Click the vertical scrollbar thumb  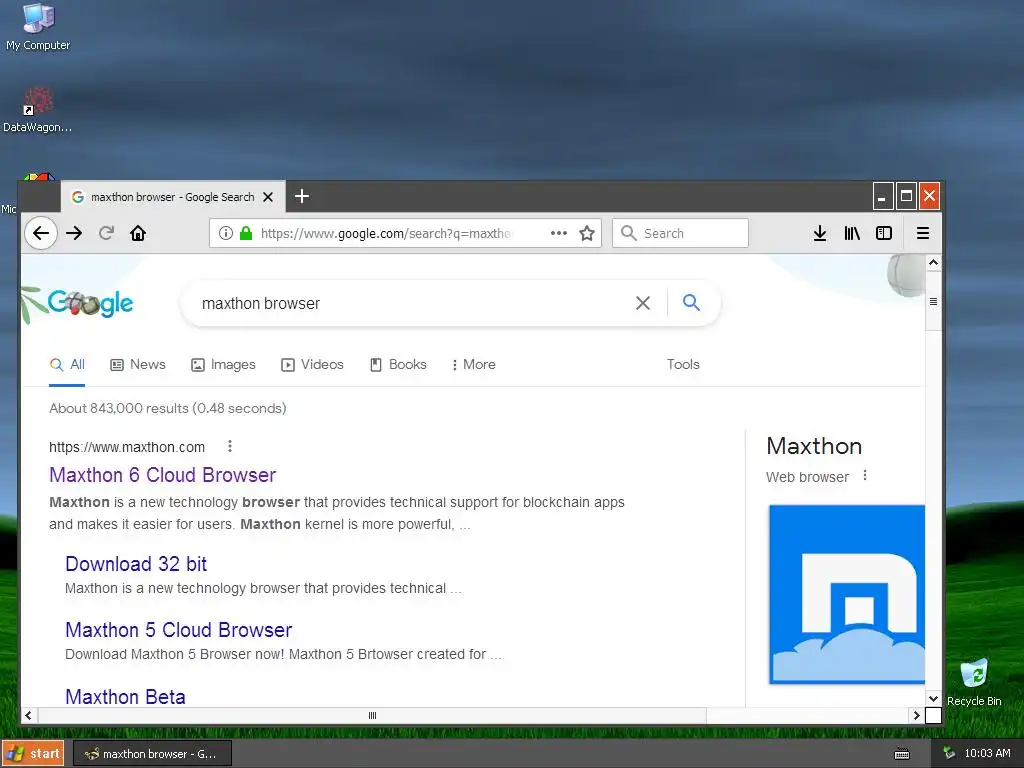click(933, 301)
